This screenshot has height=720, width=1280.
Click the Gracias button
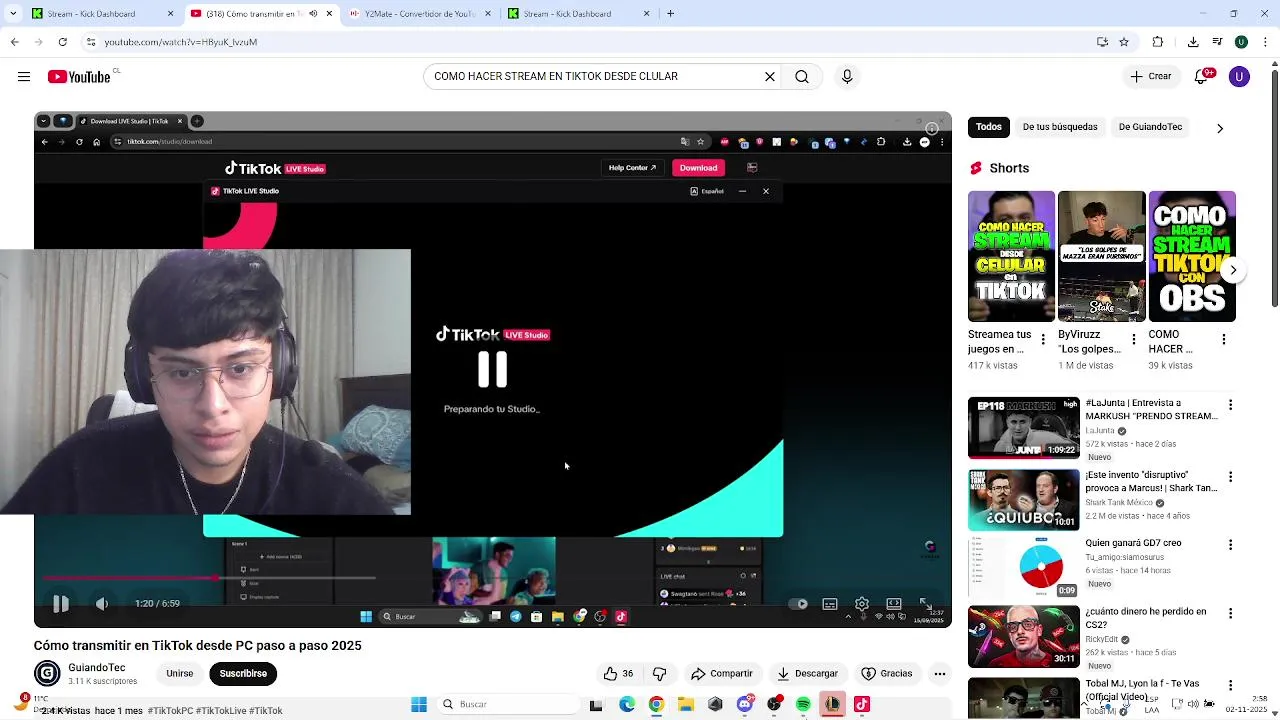point(887,674)
